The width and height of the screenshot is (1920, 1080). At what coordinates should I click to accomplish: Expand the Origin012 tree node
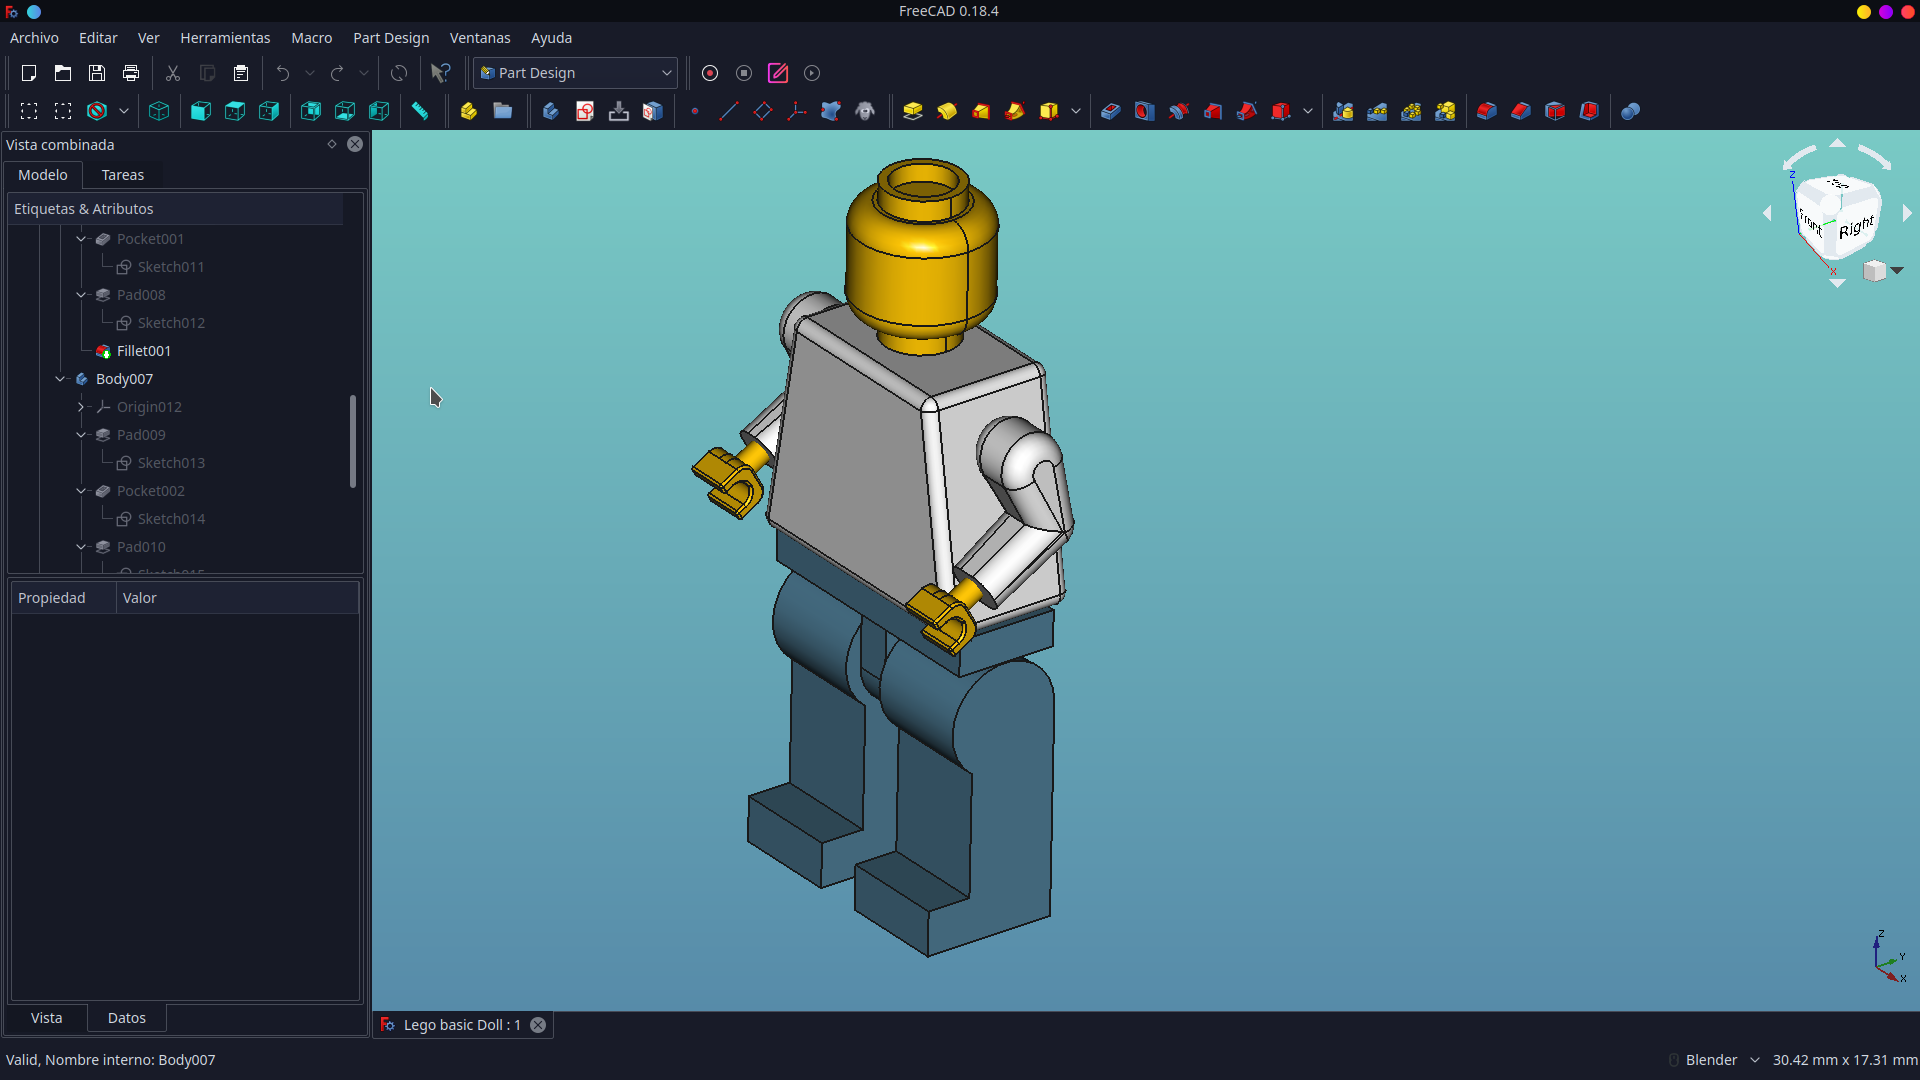(x=81, y=407)
